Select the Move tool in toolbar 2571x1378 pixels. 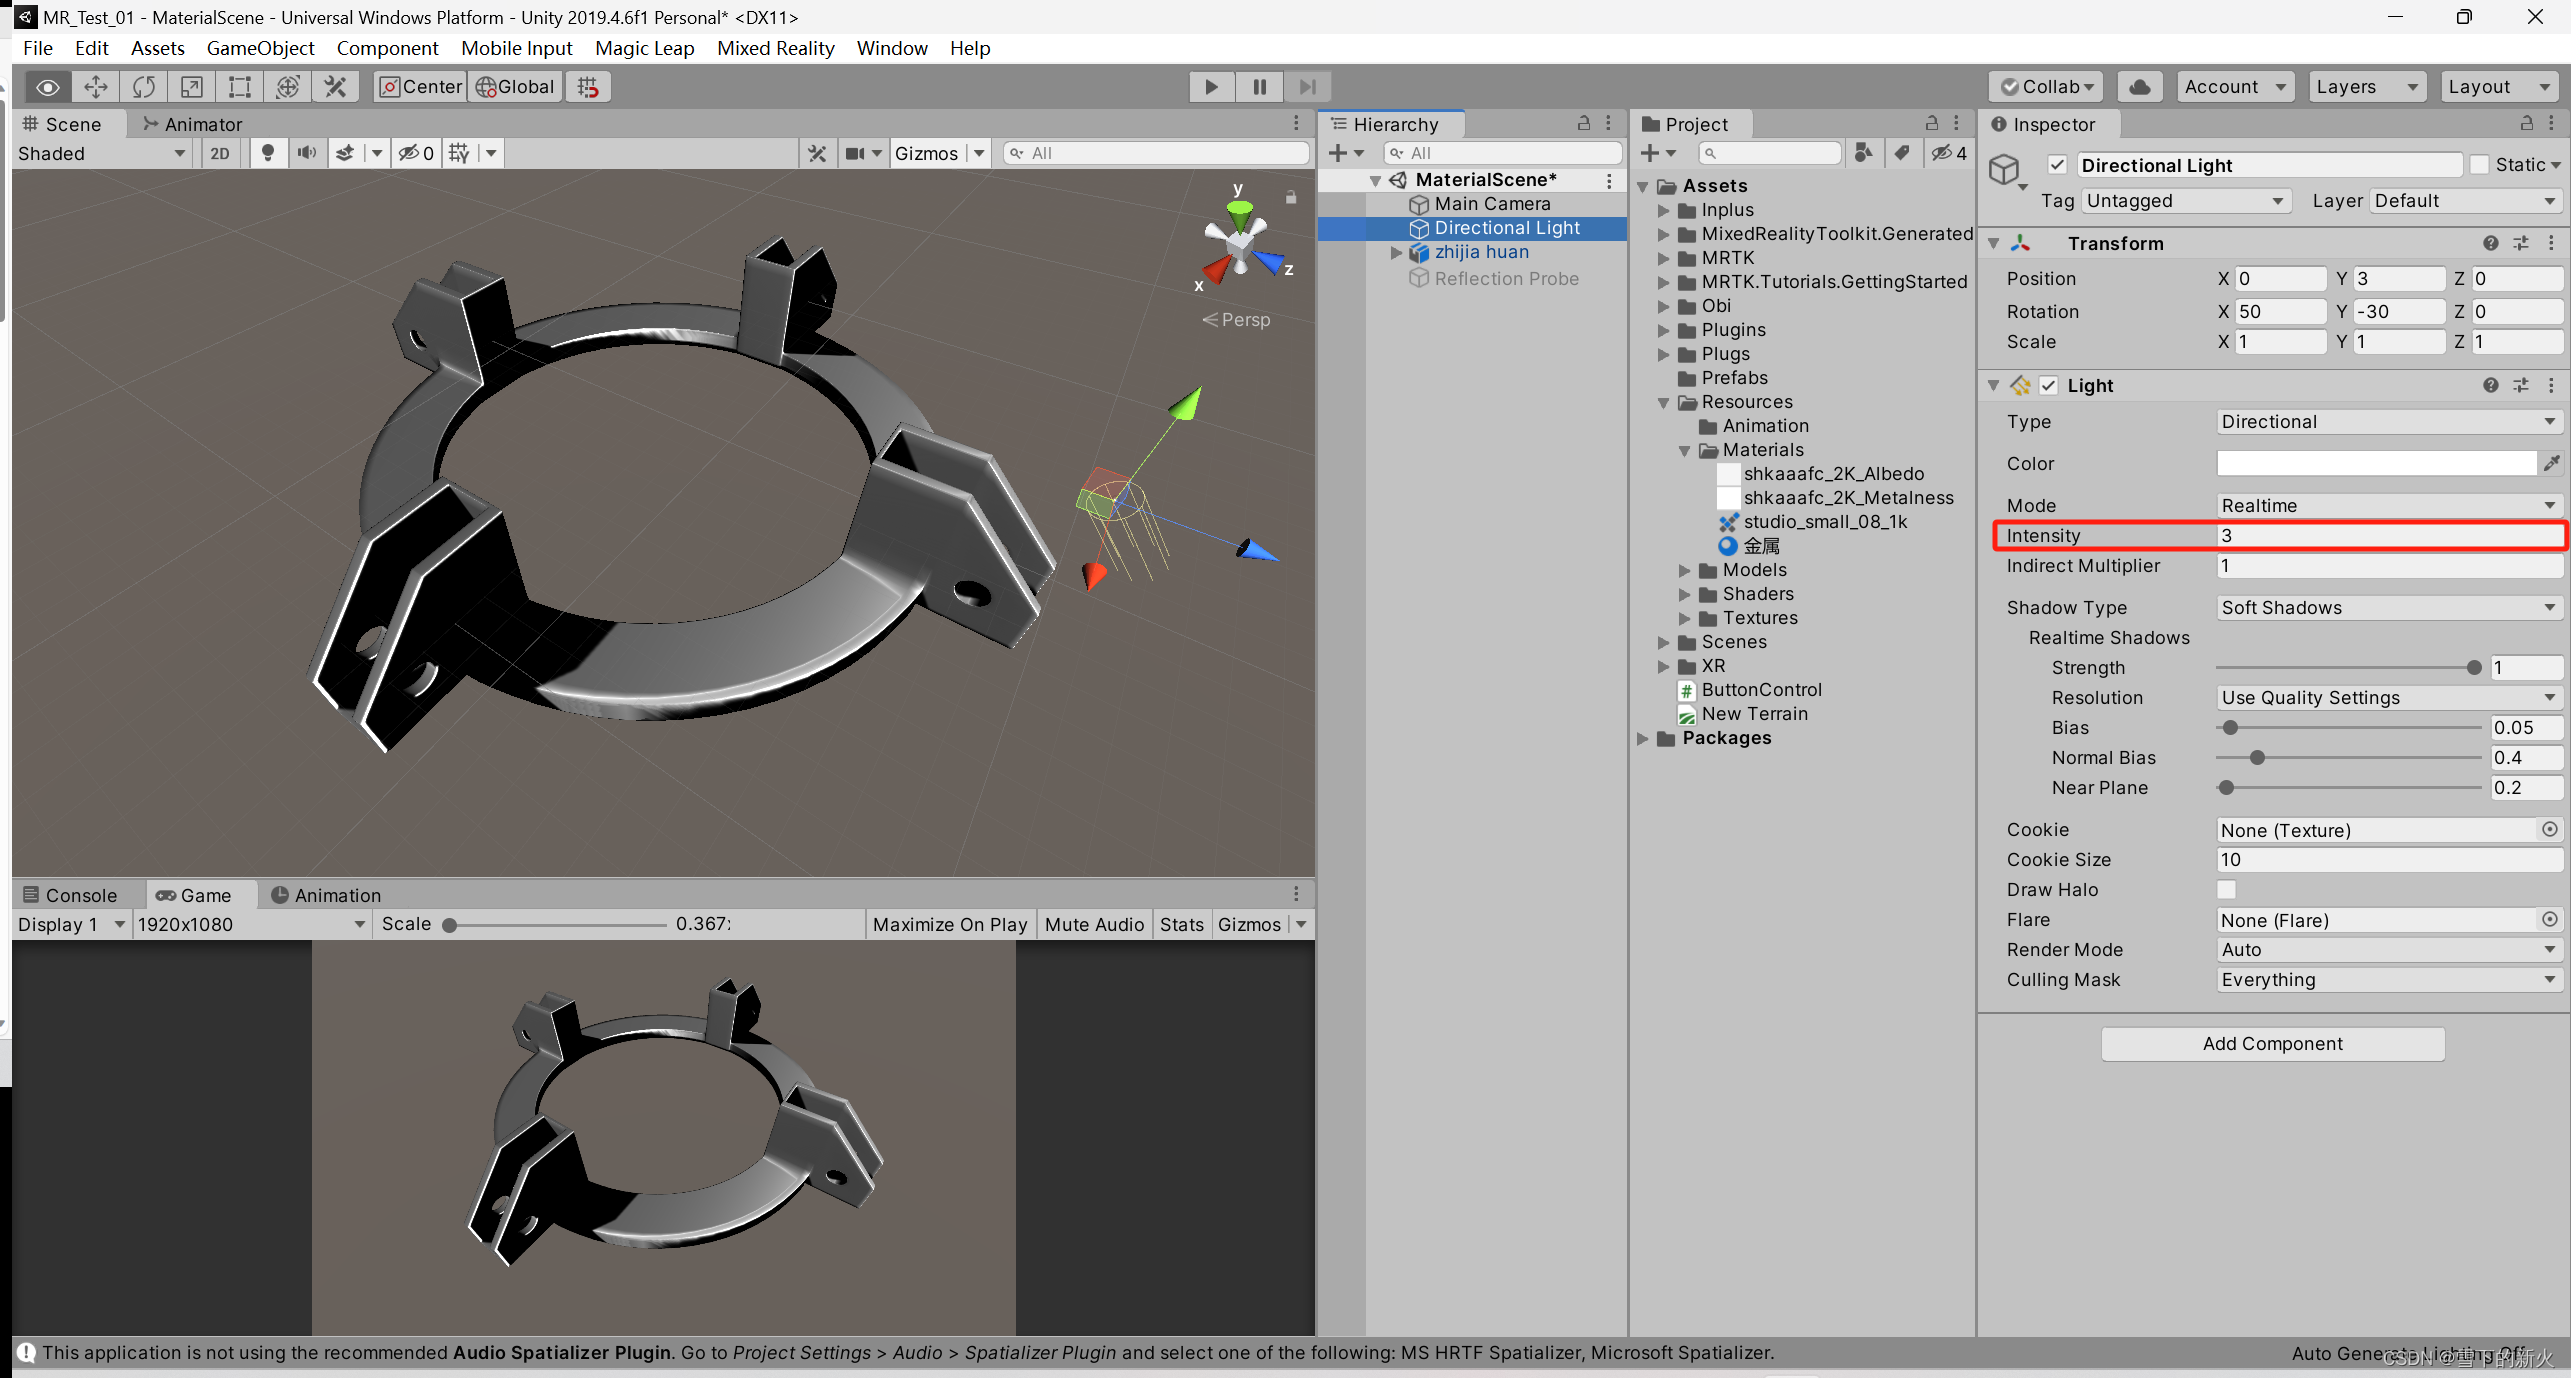point(96,87)
